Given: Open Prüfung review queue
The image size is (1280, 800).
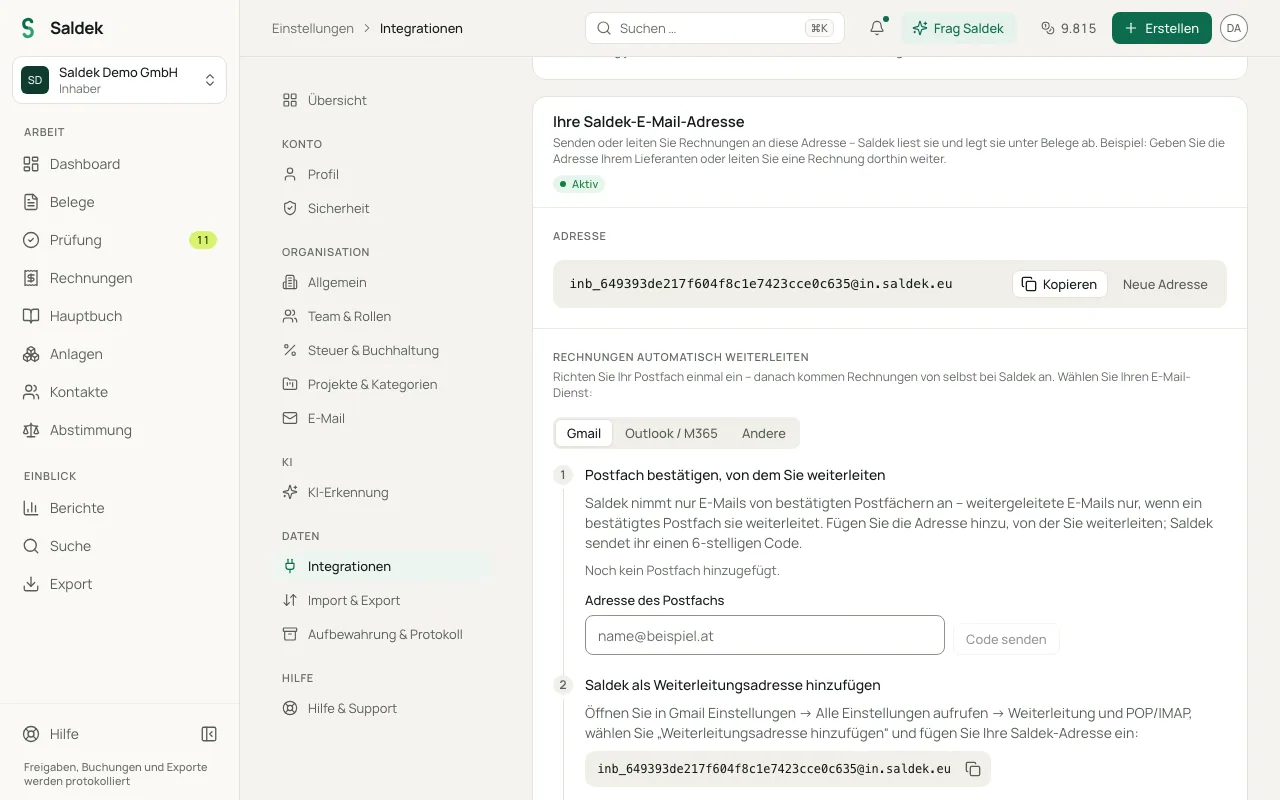Looking at the screenshot, I should point(120,240).
